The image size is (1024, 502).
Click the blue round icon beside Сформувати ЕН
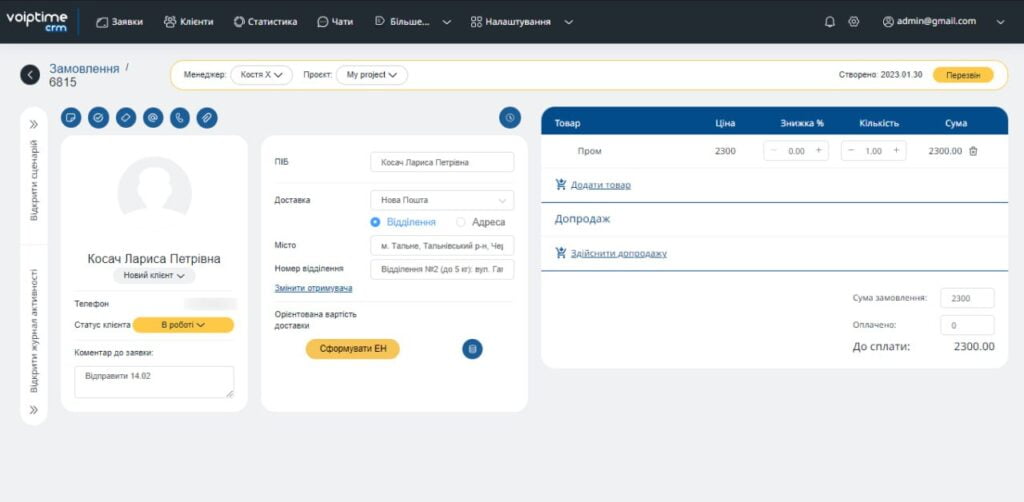point(473,349)
